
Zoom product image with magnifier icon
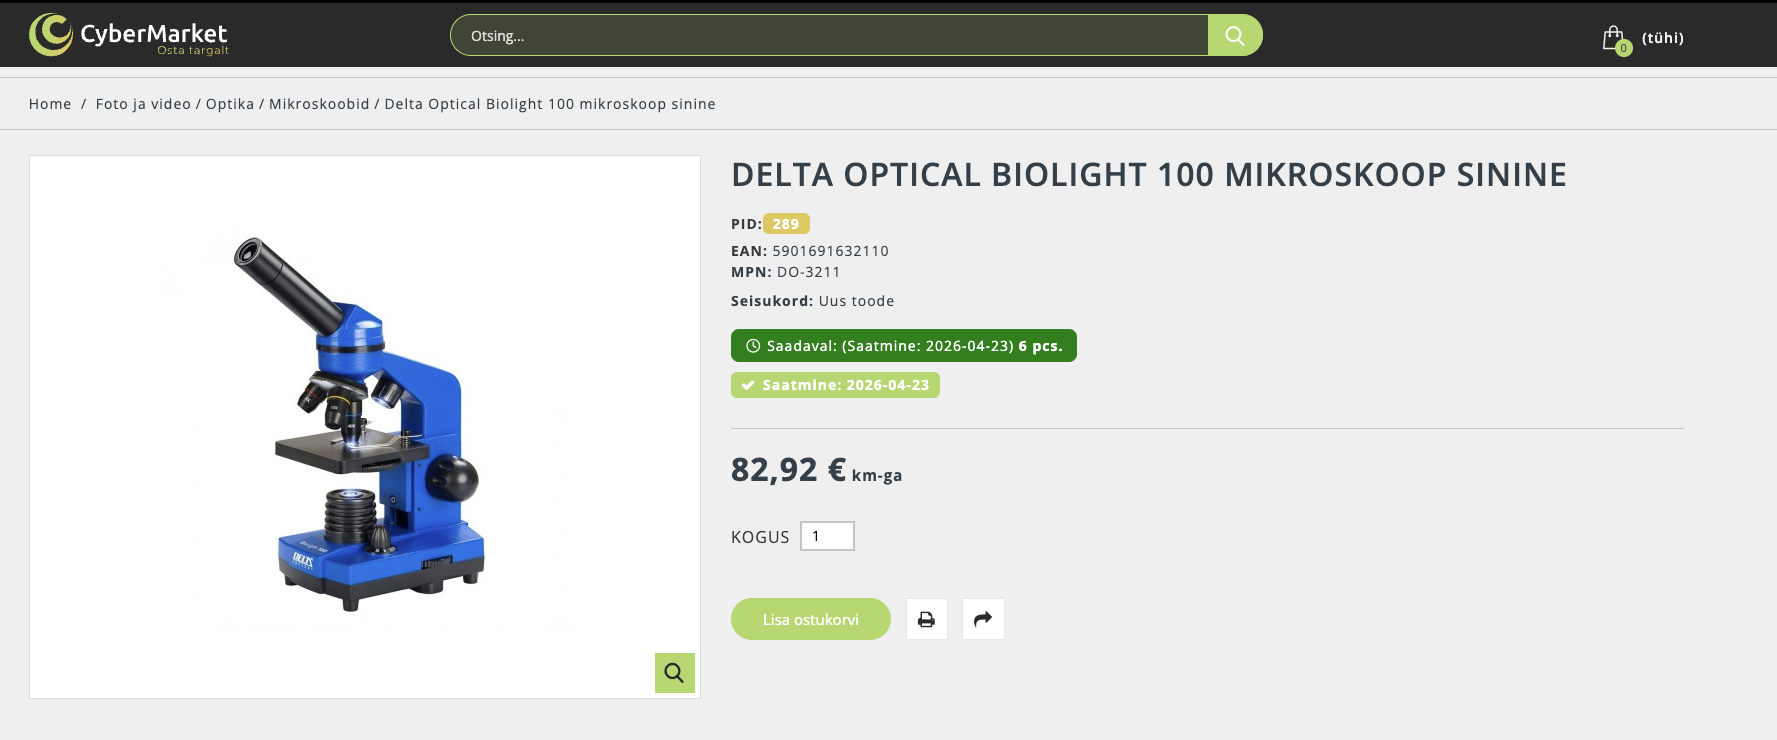click(x=674, y=673)
